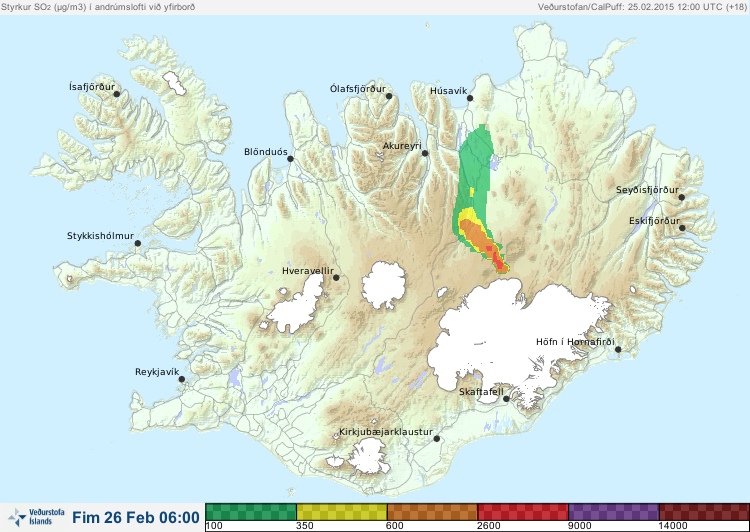Click the 'Stykkishólmur' label
The width and height of the screenshot is (750, 532).
point(100,236)
